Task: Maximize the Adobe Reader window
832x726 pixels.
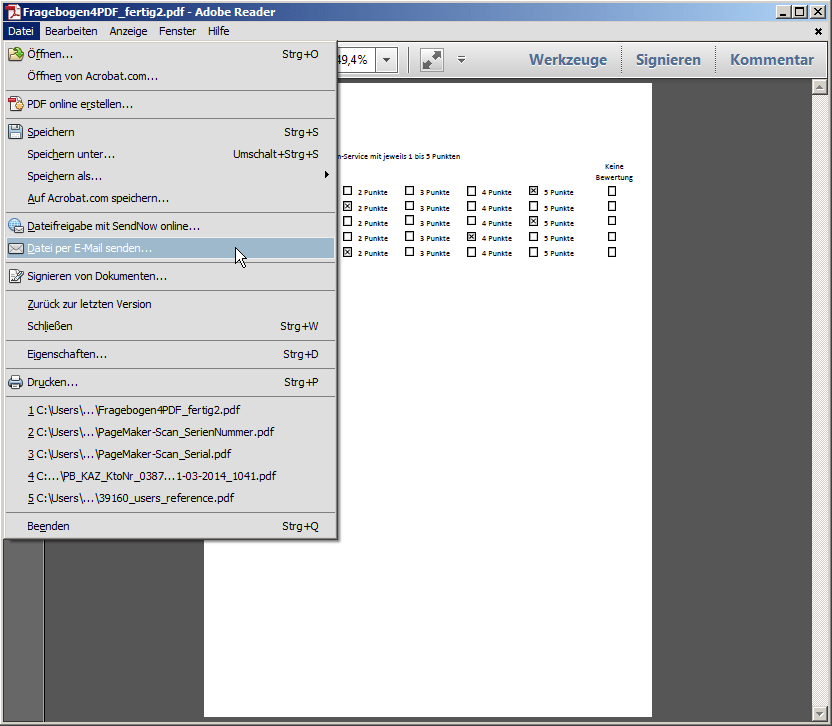Action: pyautogui.click(x=800, y=11)
